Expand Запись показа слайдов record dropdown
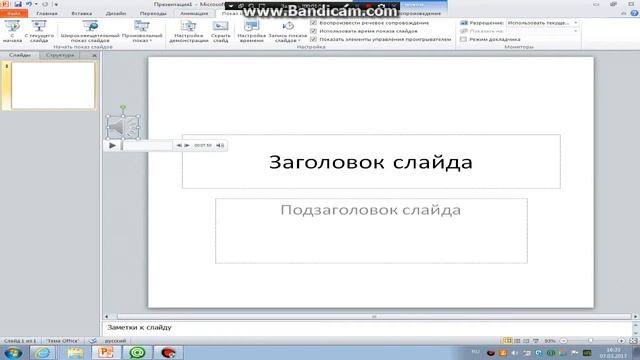The width and height of the screenshot is (640, 360). click(x=288, y=31)
